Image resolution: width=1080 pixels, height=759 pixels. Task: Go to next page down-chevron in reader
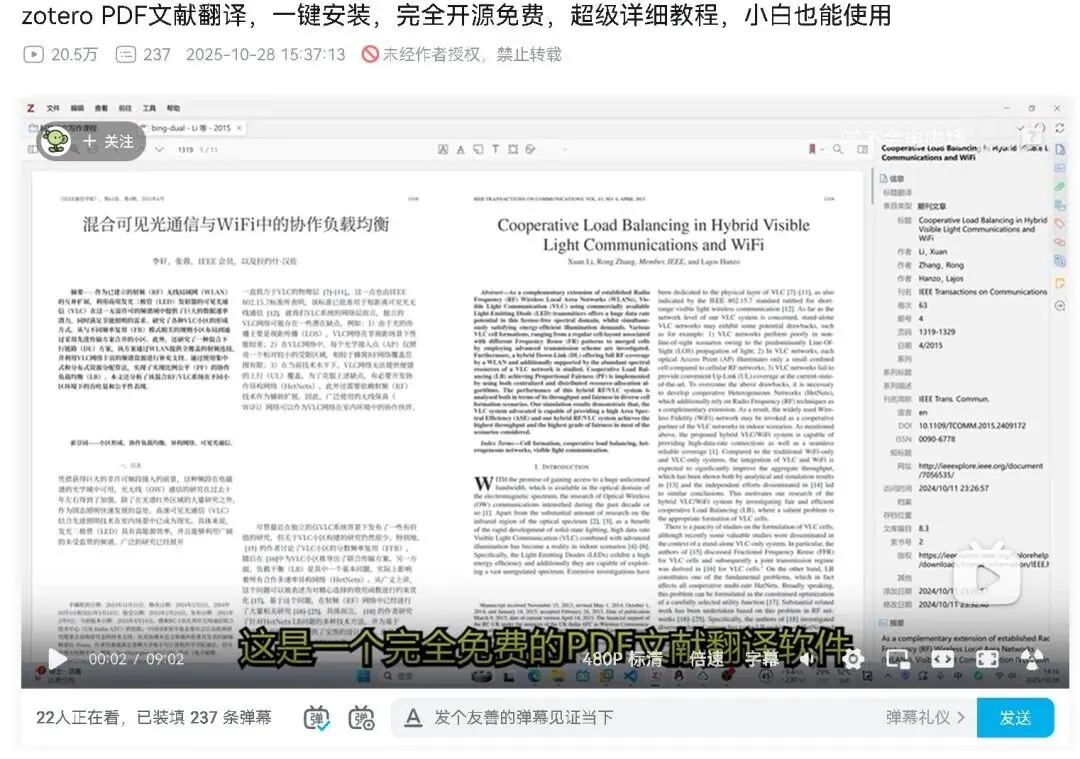(159, 149)
